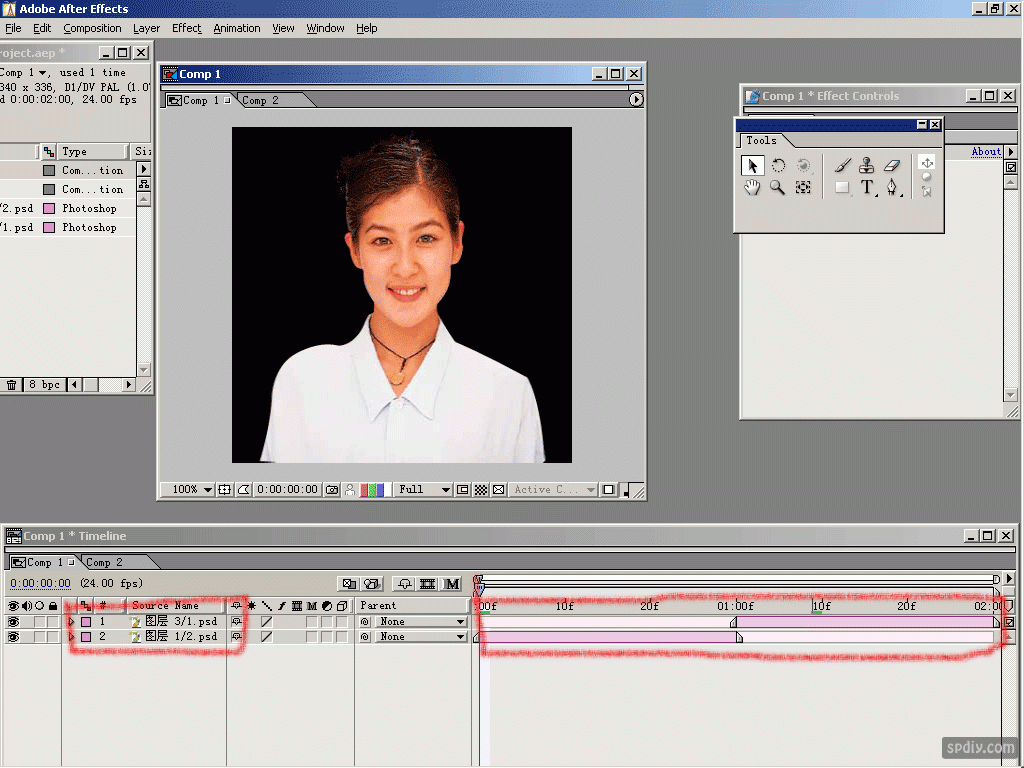The image size is (1024, 768).
Task: Open the Full resolution dropdown
Action: tap(424, 490)
